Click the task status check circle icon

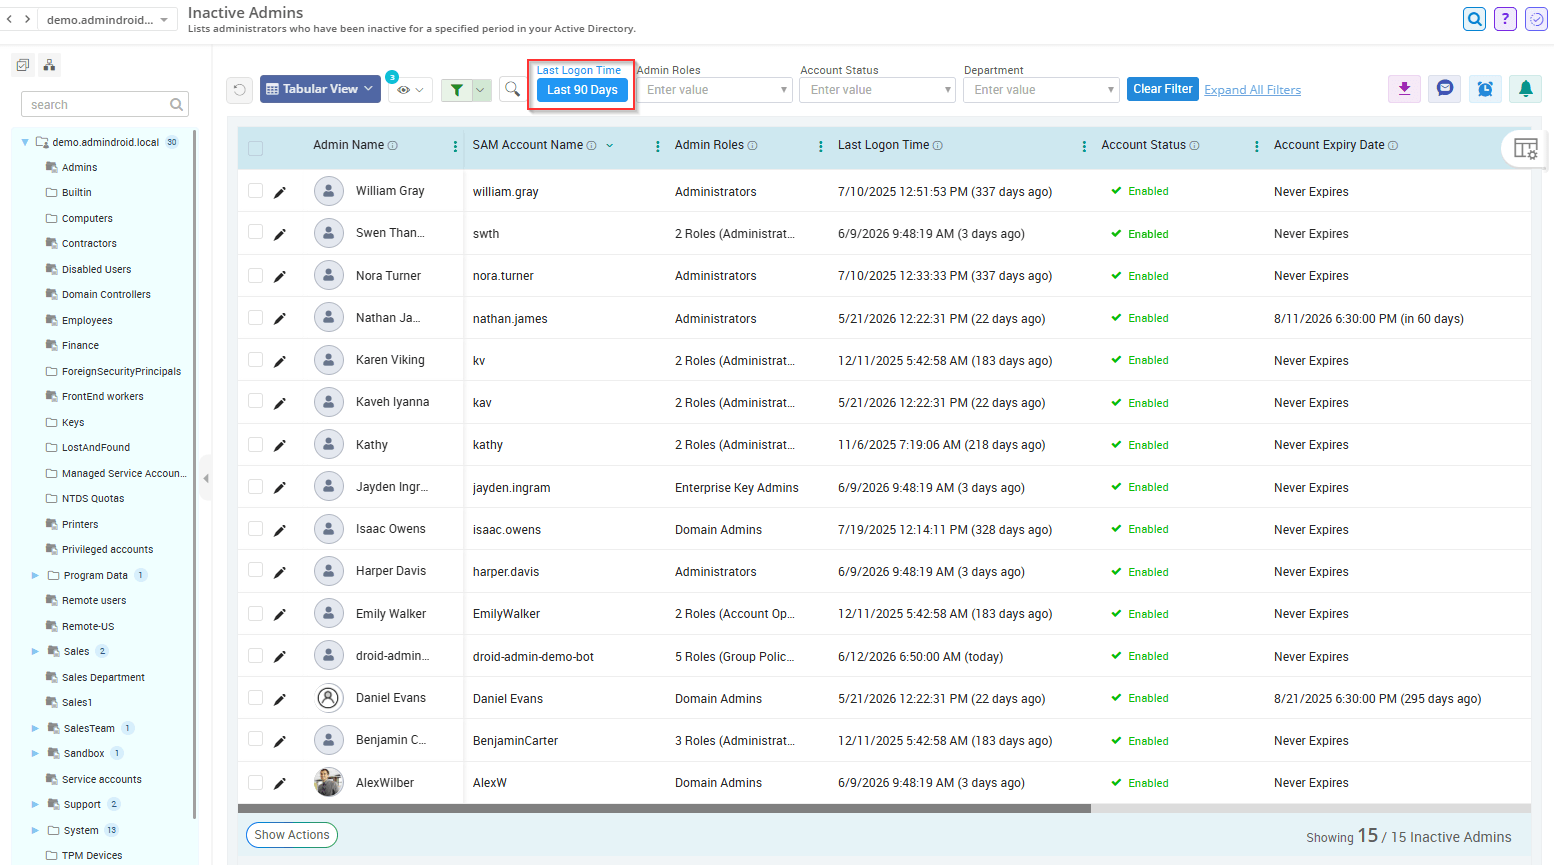(1536, 19)
